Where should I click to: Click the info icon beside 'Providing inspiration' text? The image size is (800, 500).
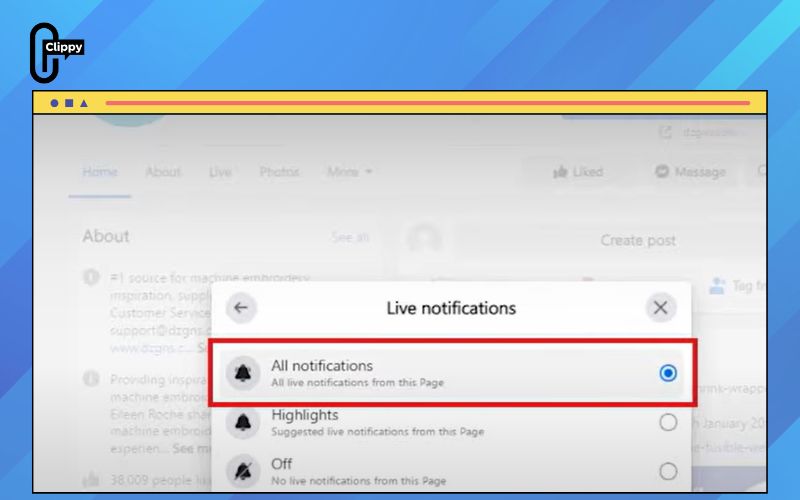pyautogui.click(x=91, y=379)
